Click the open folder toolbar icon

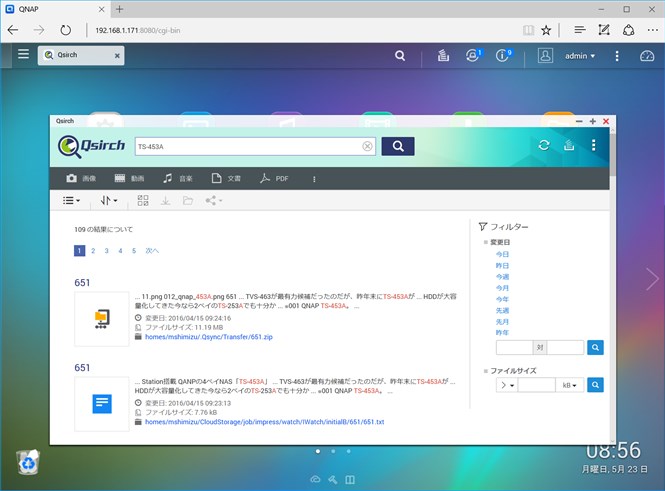pyautogui.click(x=188, y=201)
